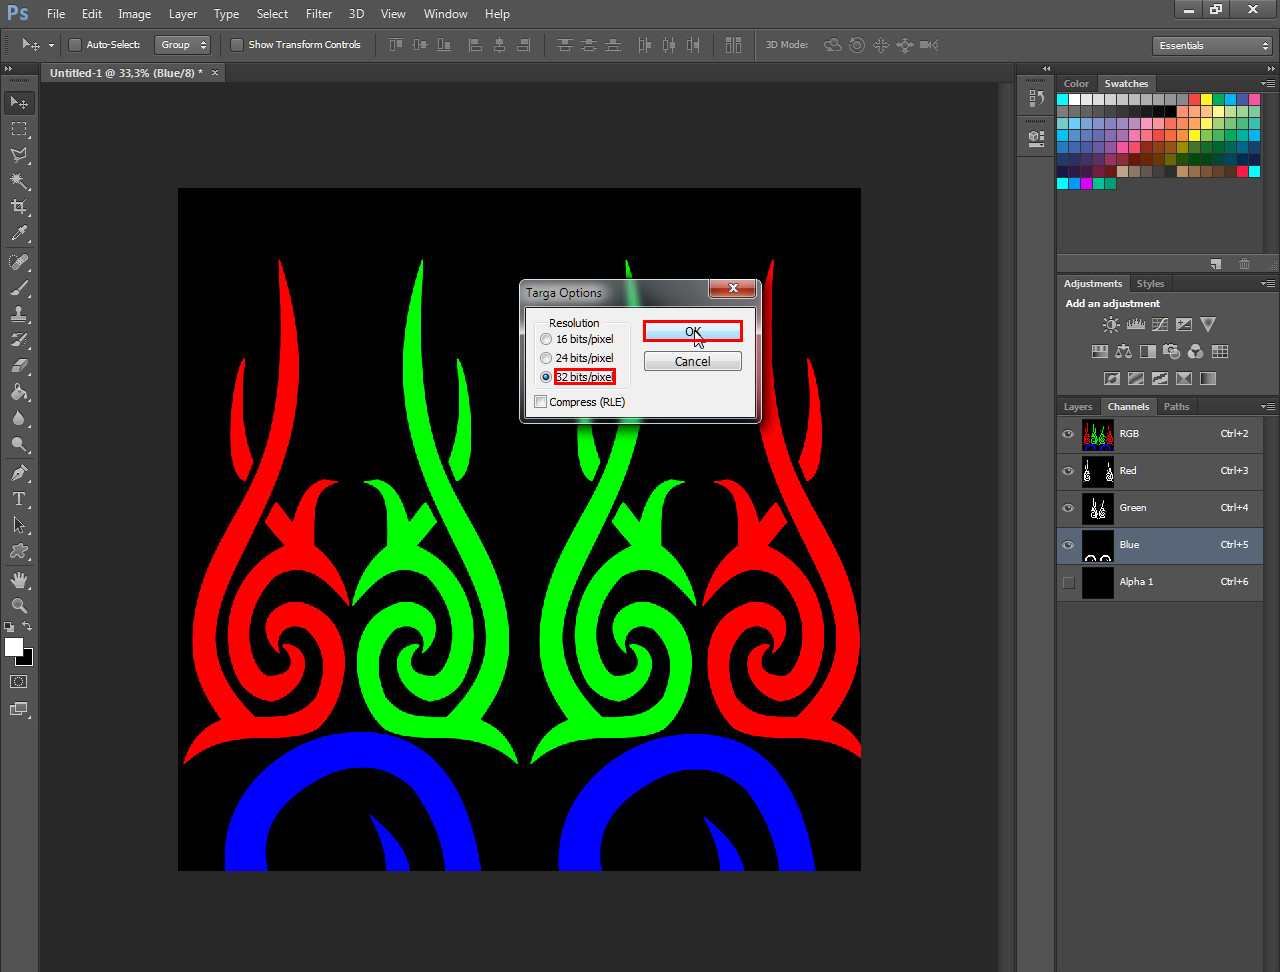The width and height of the screenshot is (1280, 972).
Task: Activate the Zoom tool
Action: [x=19, y=605]
